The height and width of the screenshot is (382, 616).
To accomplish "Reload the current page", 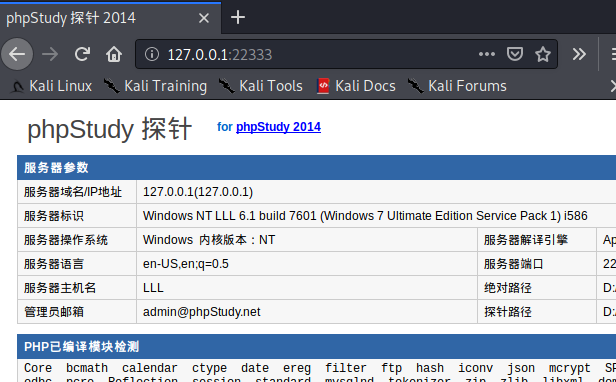I will pos(82,54).
